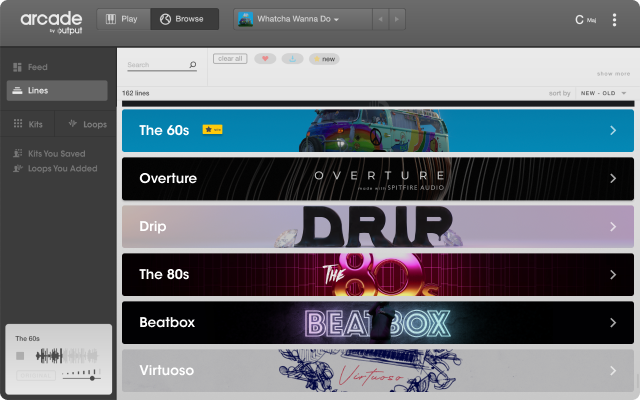Click the Play tab keyboard icon
This screenshot has width=640, height=400.
click(111, 19)
